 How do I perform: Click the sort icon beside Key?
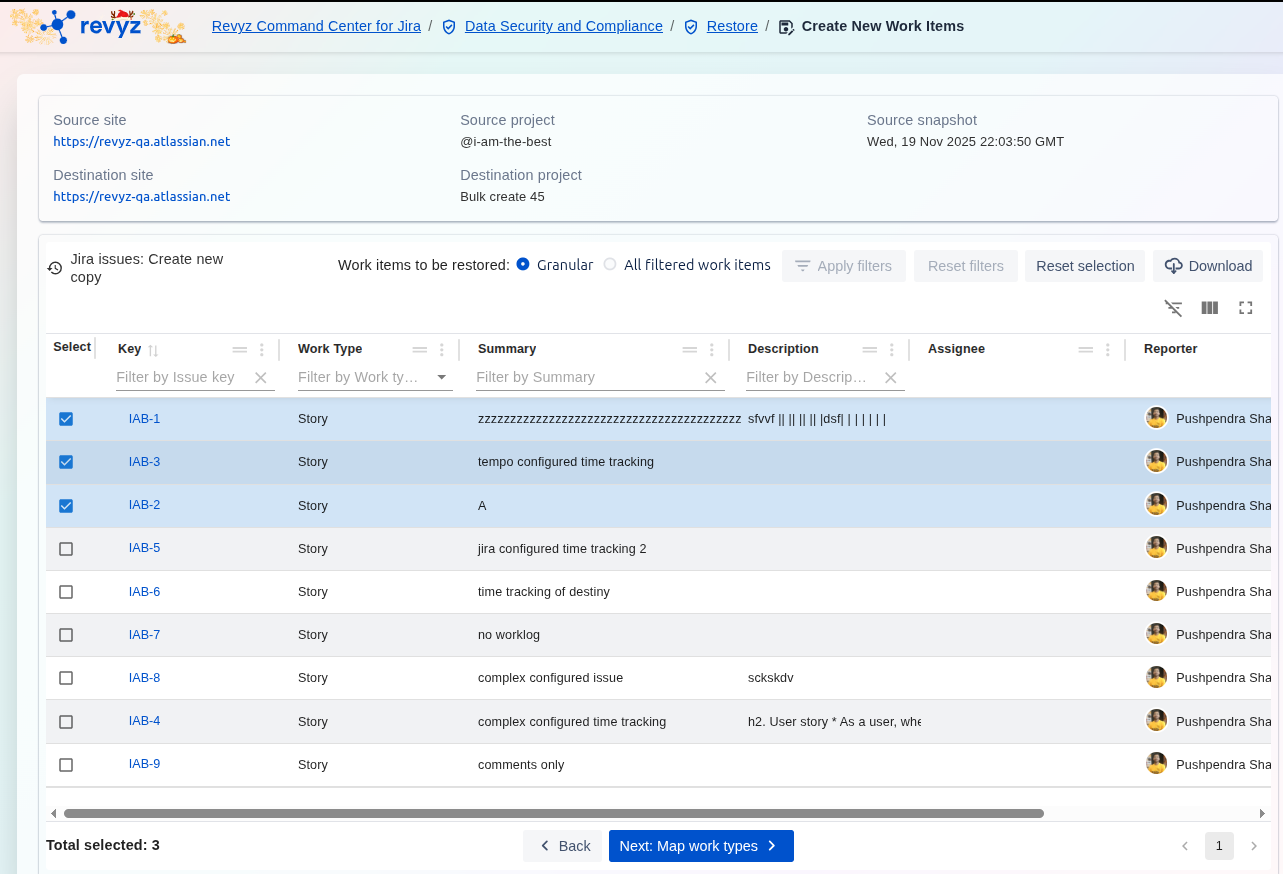153,350
